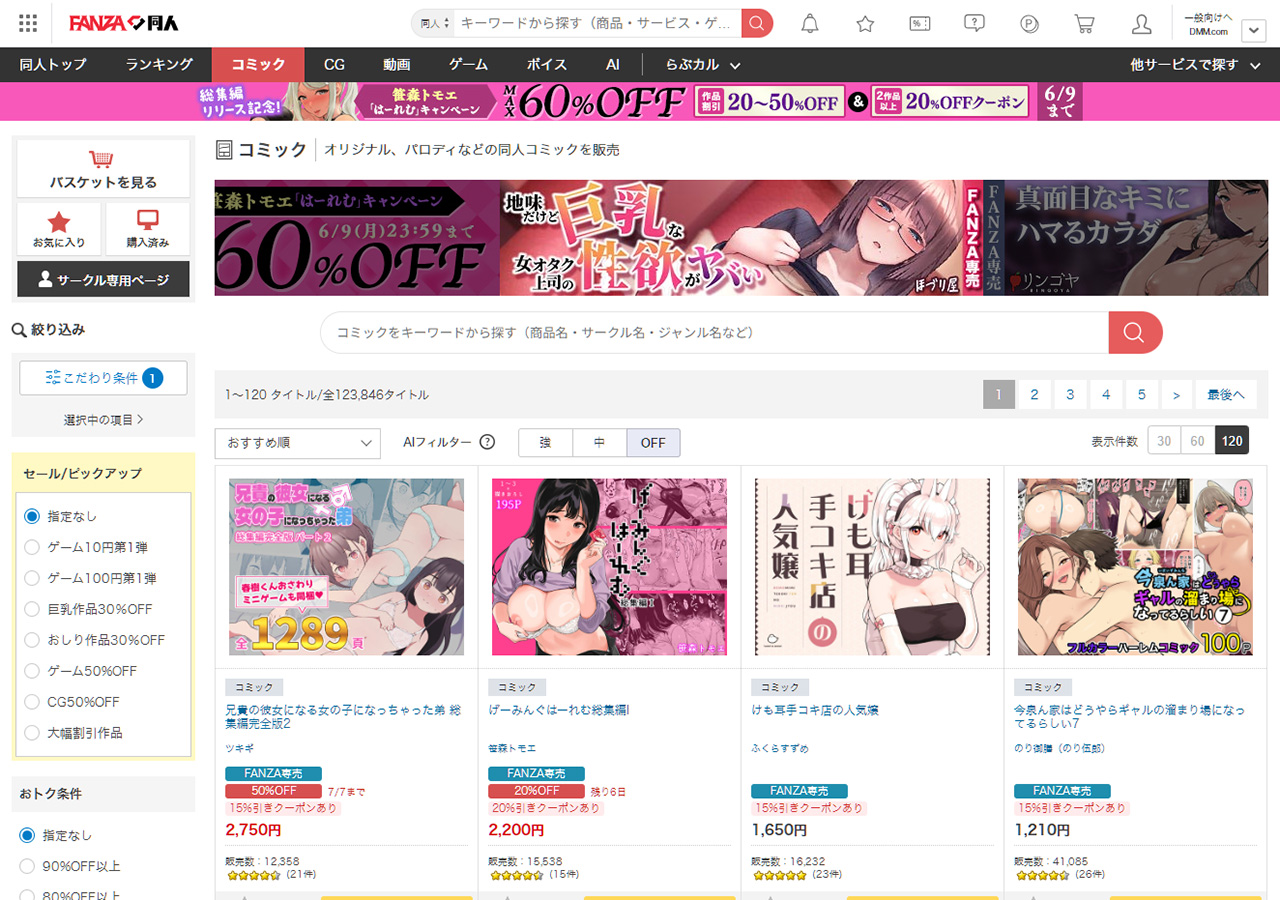The image size is (1280, 900).
Task: Click the comic keyword search field
Action: pos(714,333)
